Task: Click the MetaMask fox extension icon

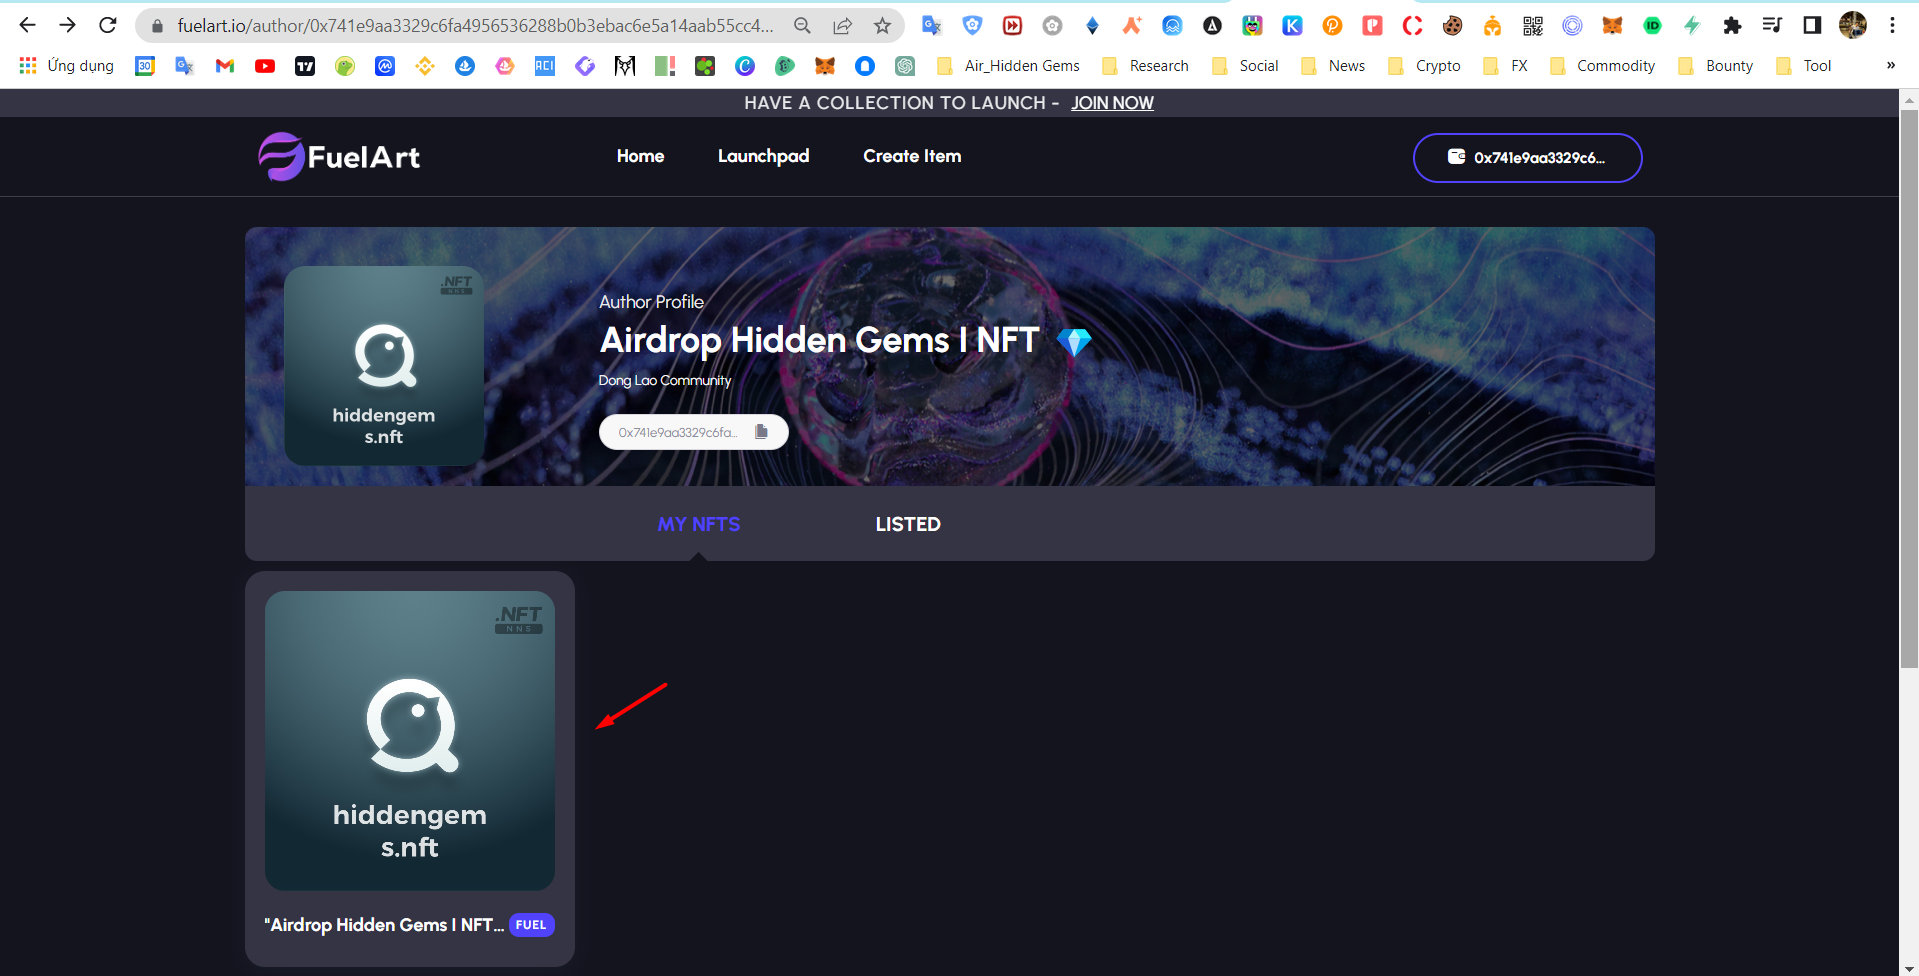Action: [x=1612, y=26]
